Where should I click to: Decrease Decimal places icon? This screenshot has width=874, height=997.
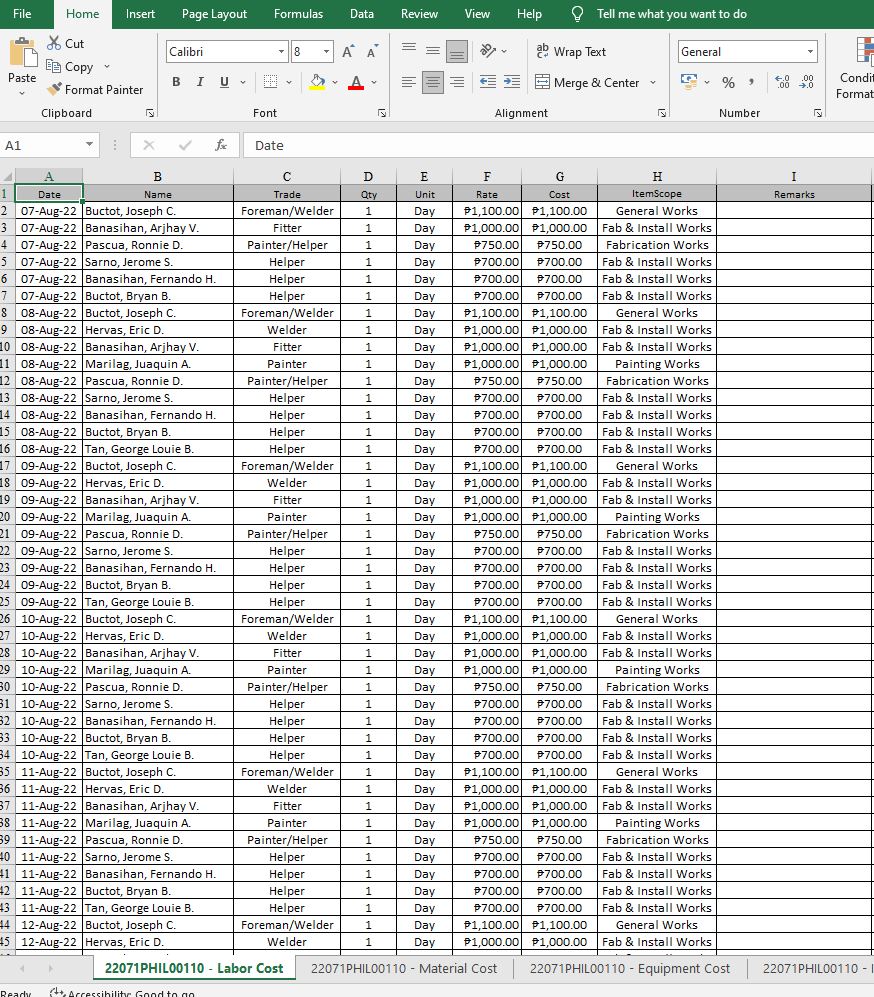[x=807, y=82]
